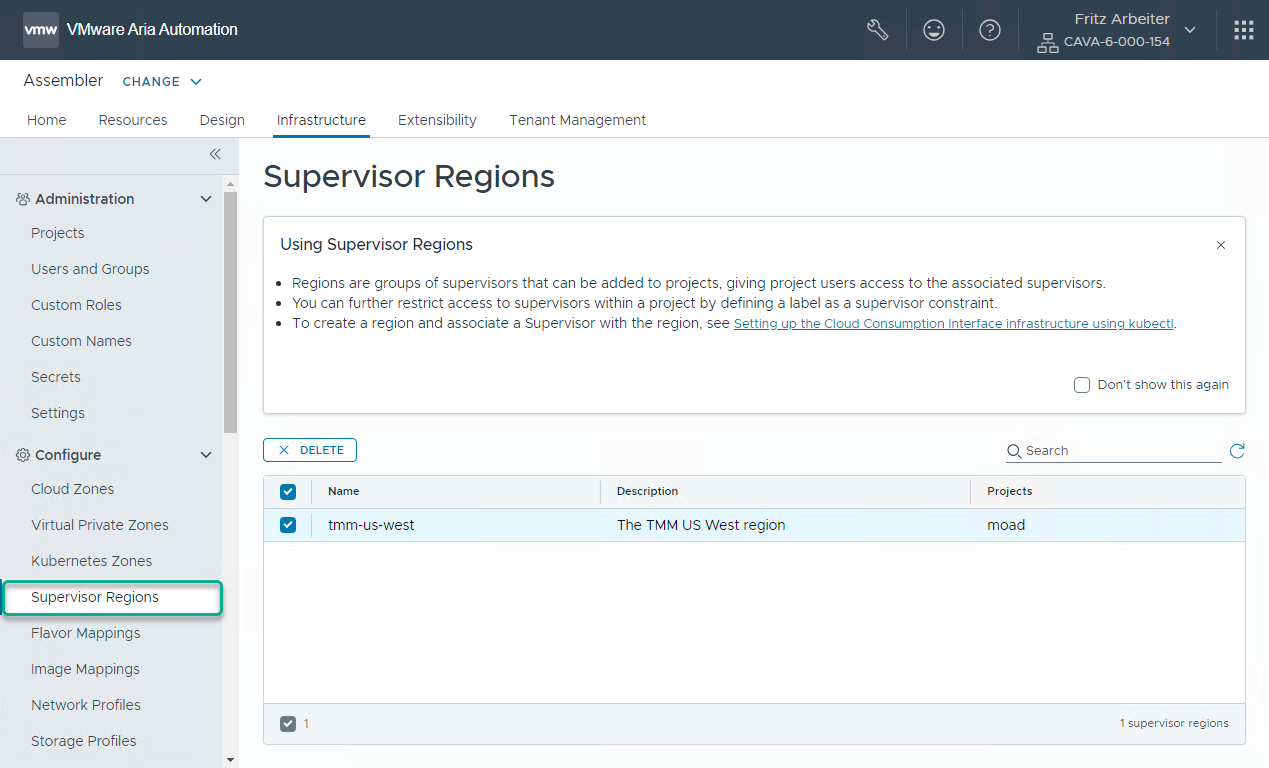
Task: Switch to the Design tab
Action: coord(222,120)
